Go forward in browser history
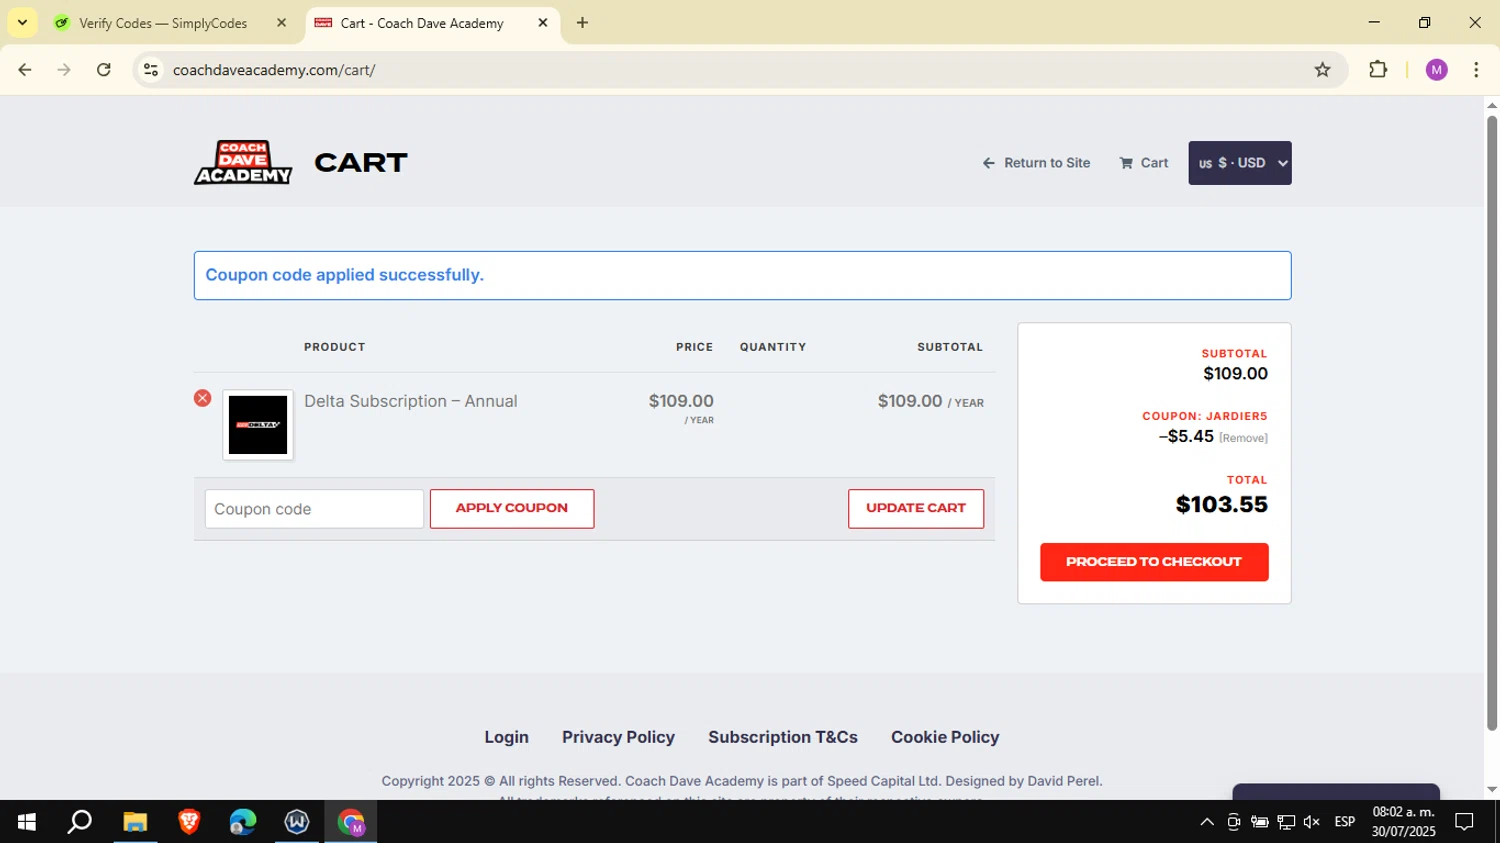Screen dimensions: 1500x843 [64, 70]
